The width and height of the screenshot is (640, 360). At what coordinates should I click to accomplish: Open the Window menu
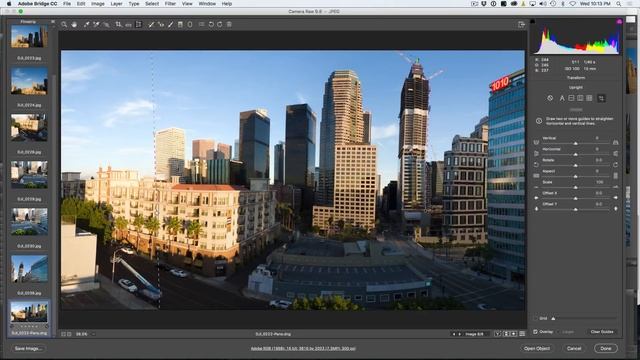207,4
